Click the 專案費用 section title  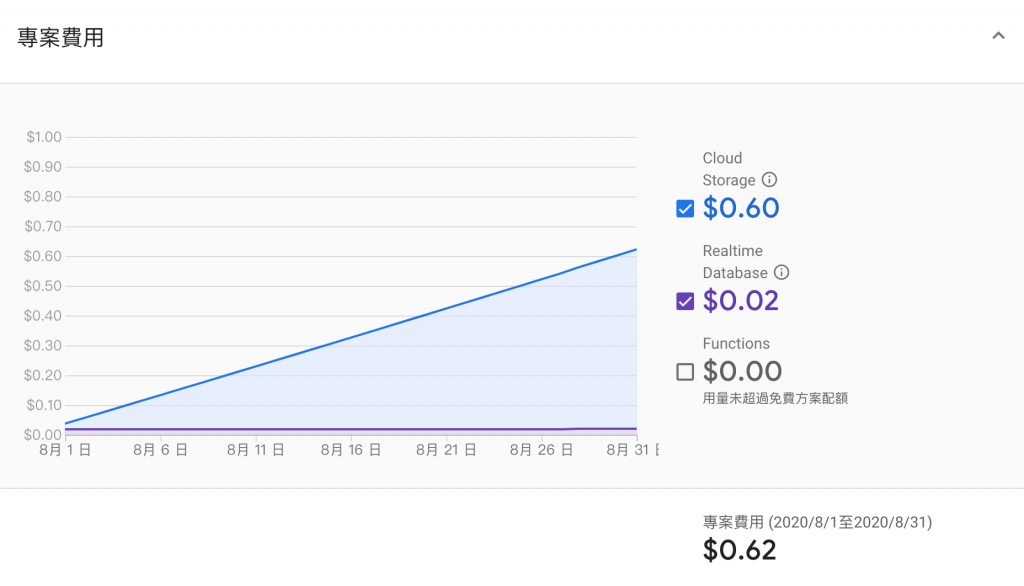point(61,38)
